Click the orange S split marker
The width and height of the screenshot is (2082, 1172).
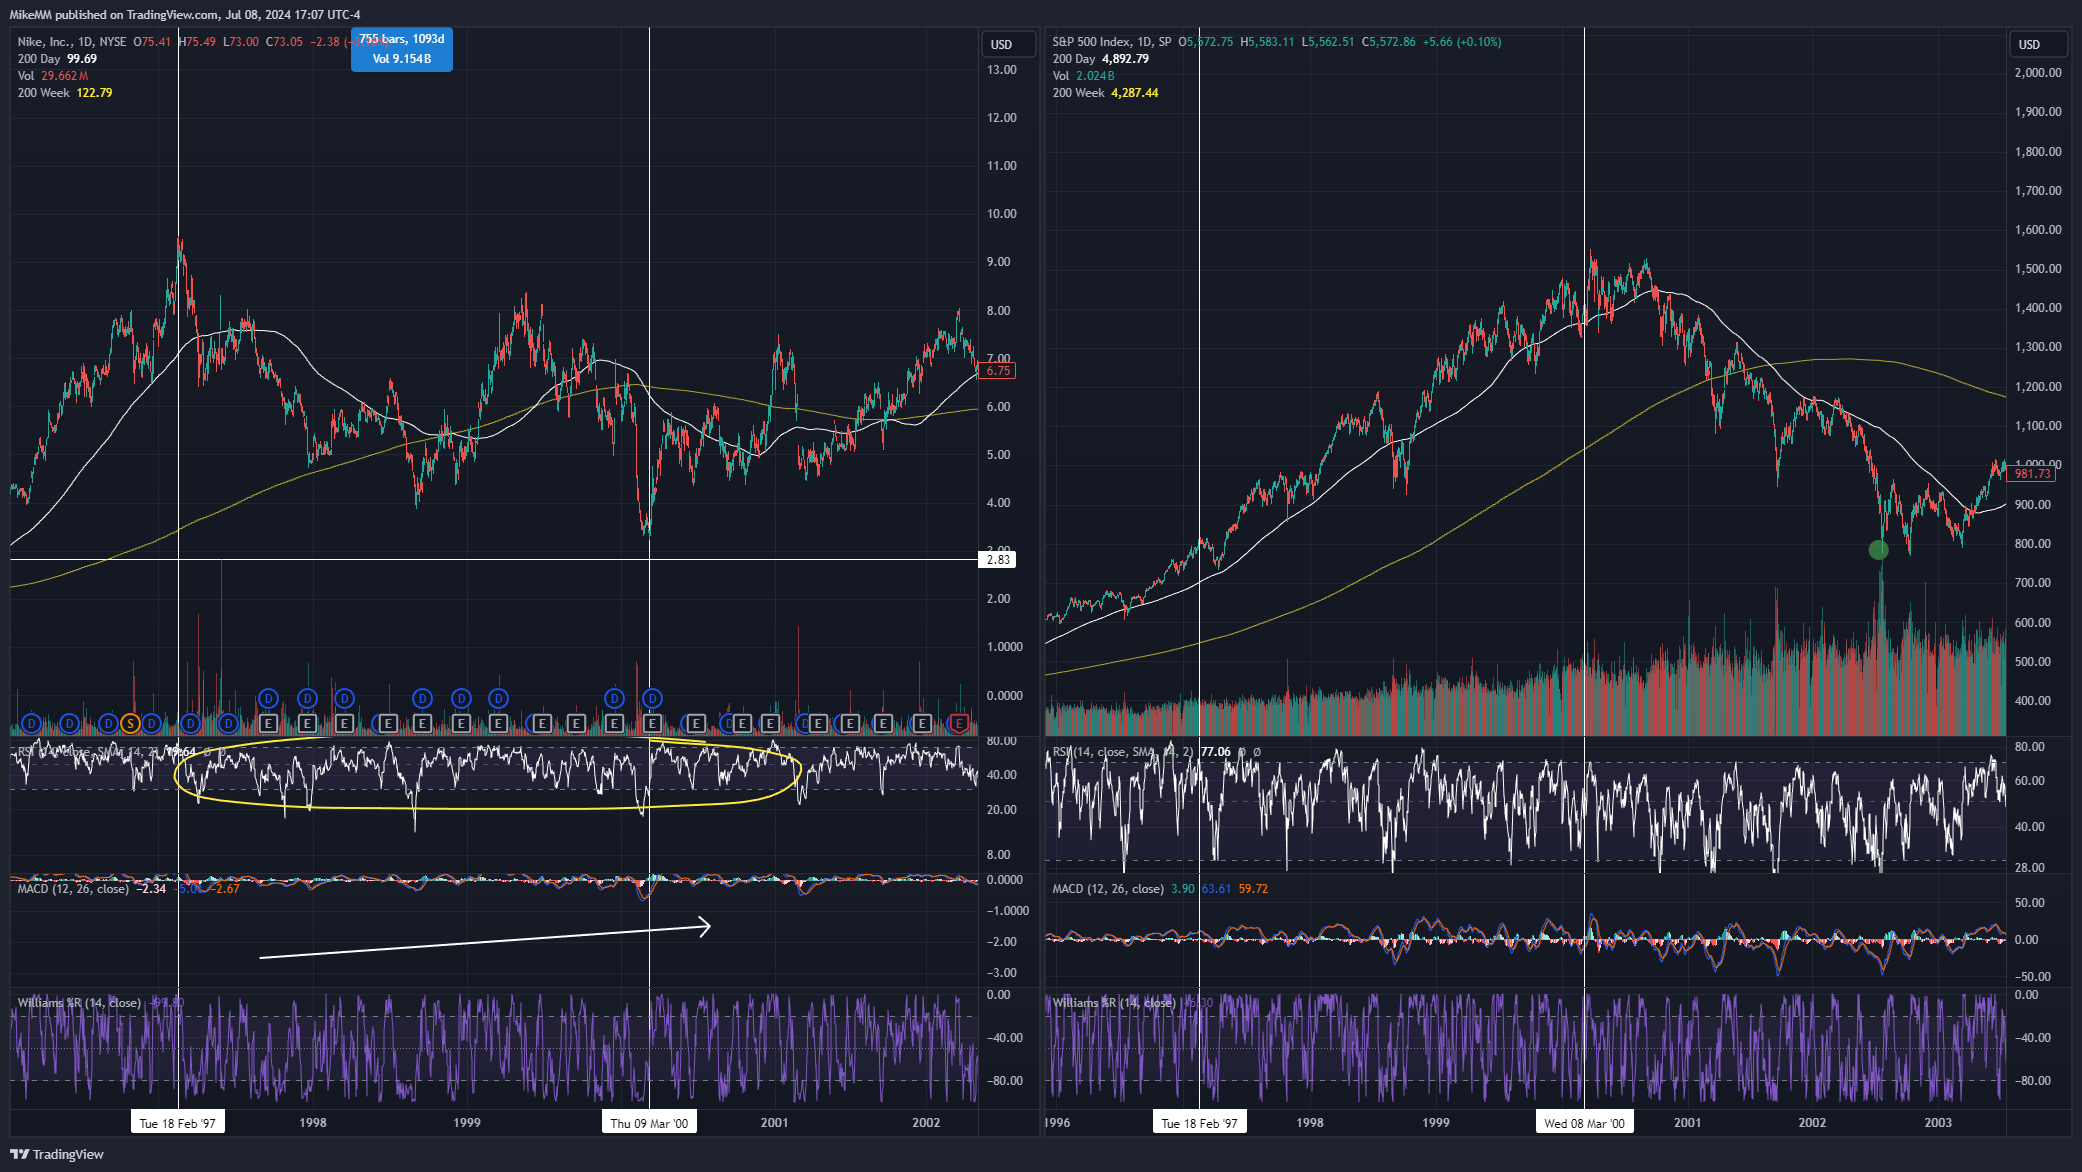130,723
